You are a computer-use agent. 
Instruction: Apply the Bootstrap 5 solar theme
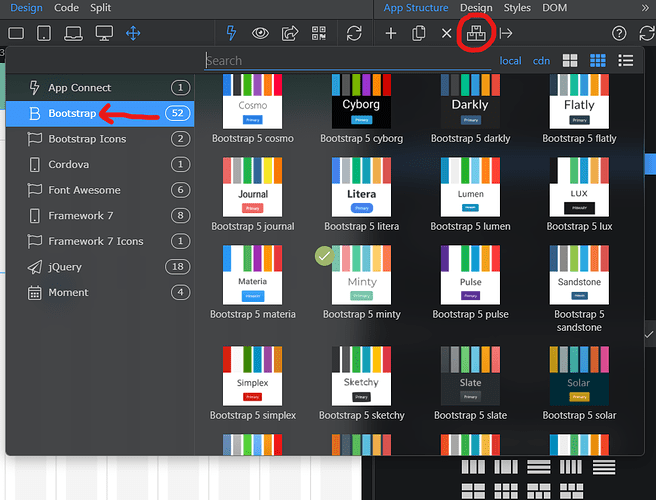(579, 376)
